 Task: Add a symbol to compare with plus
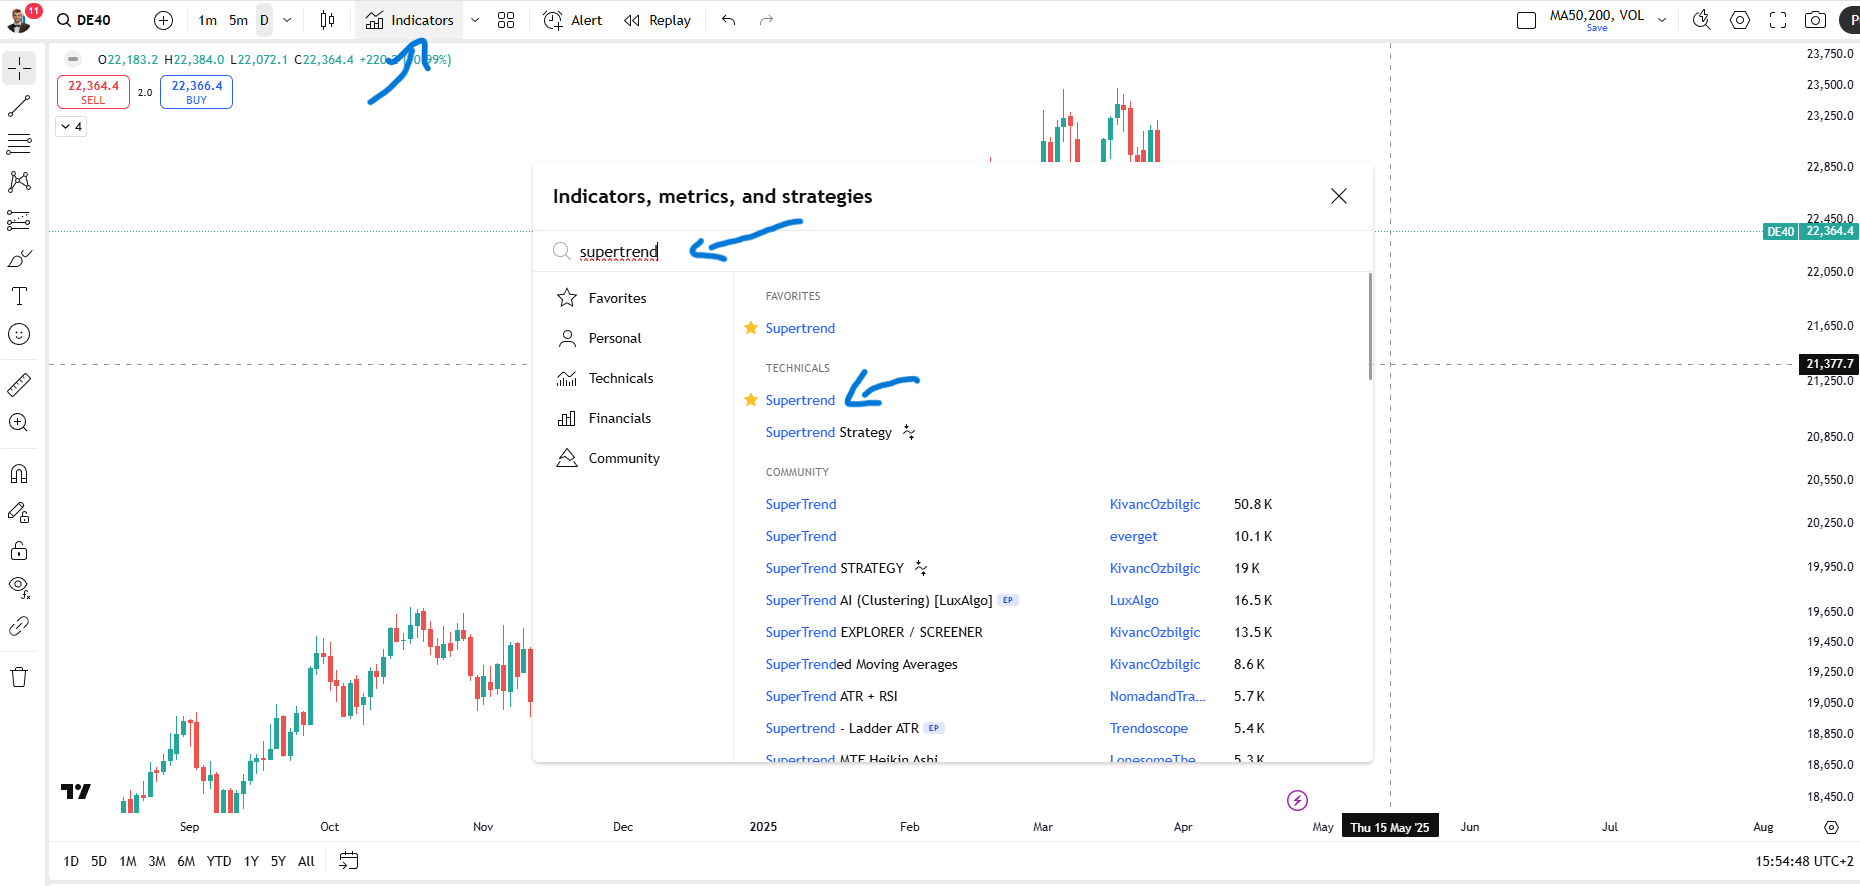164,20
